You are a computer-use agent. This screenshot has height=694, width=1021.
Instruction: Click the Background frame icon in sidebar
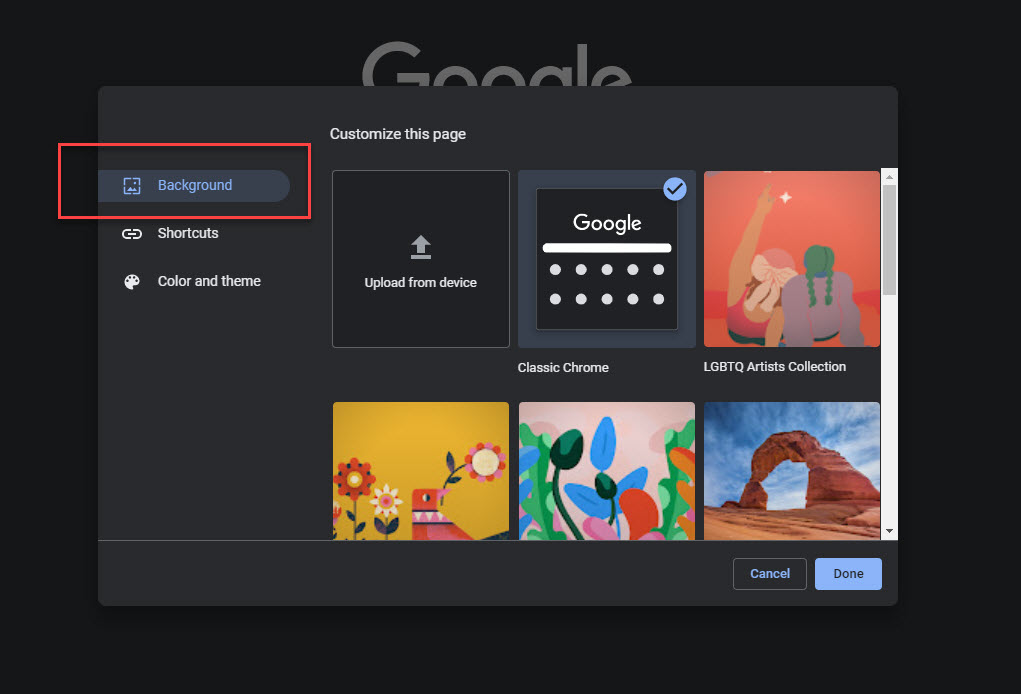click(131, 185)
